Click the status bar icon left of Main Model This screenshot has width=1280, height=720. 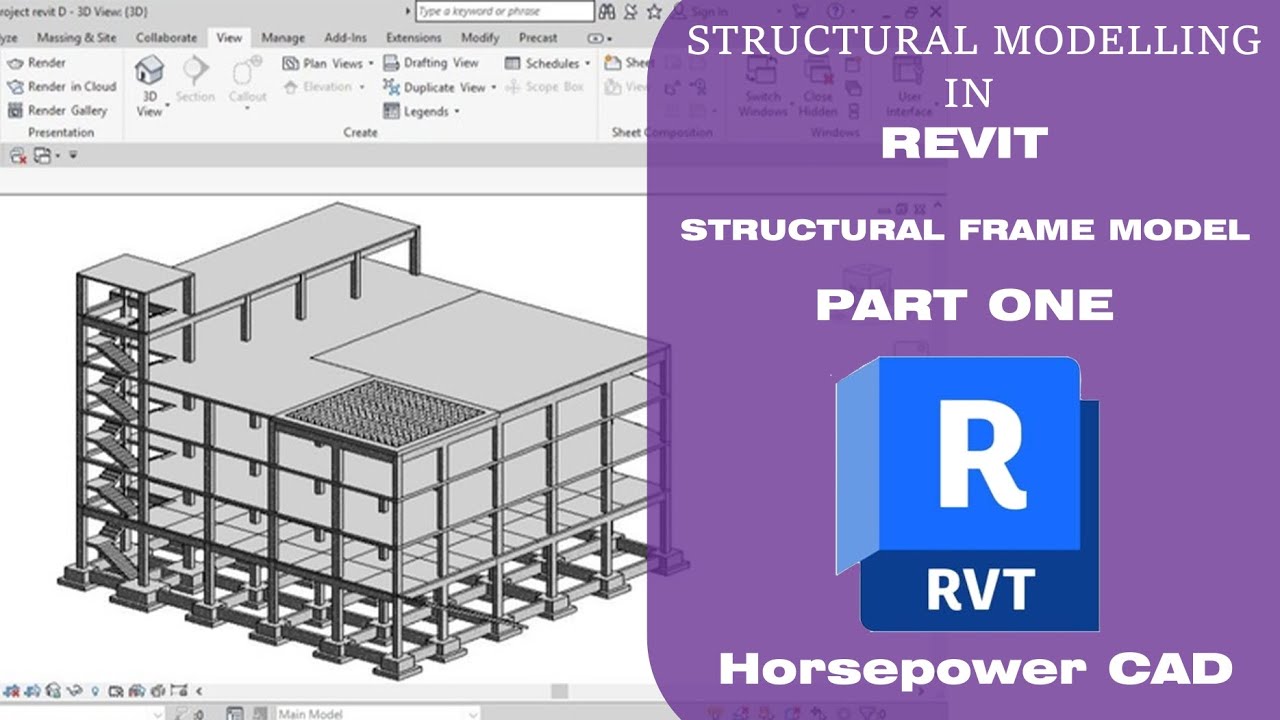(x=233, y=714)
